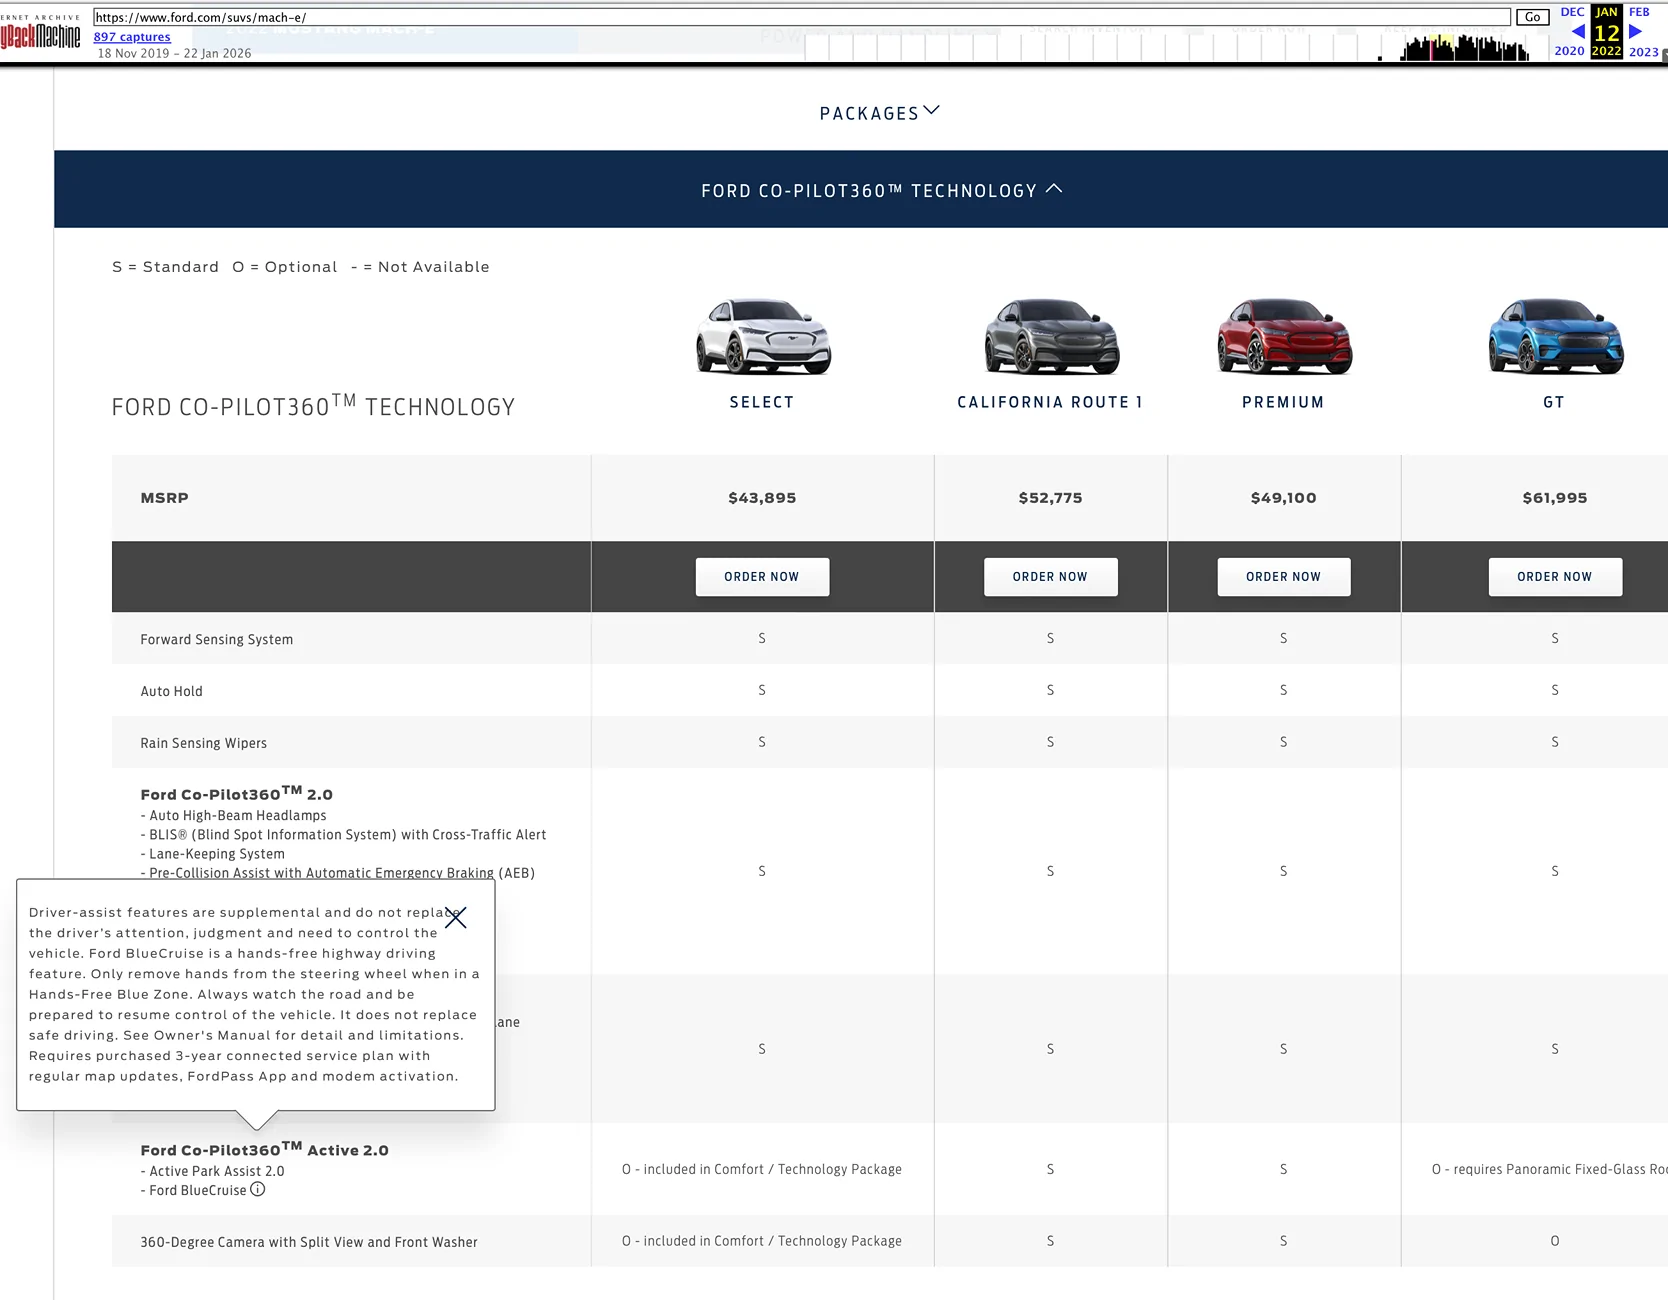This screenshot has width=1668, height=1300.
Task: Click the SELECT trim name heading
Action: (762, 402)
